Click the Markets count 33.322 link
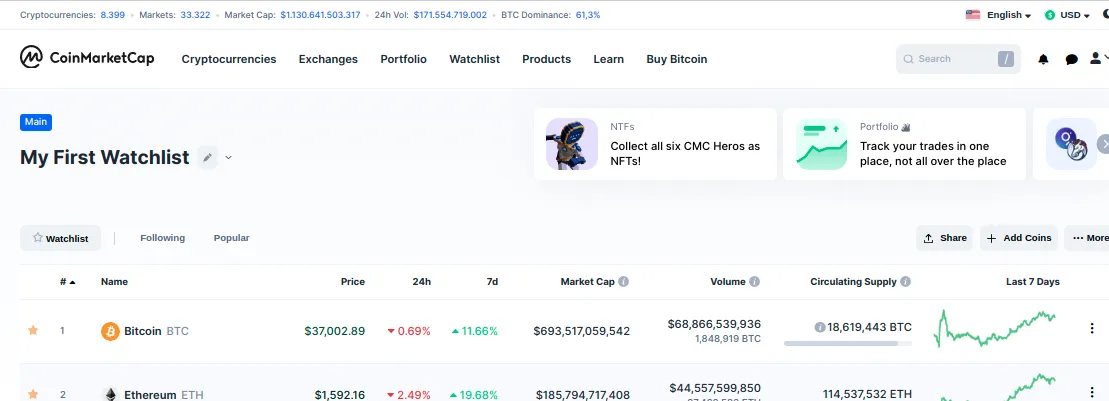Screen dimensions: 1109x401 [x=195, y=14]
